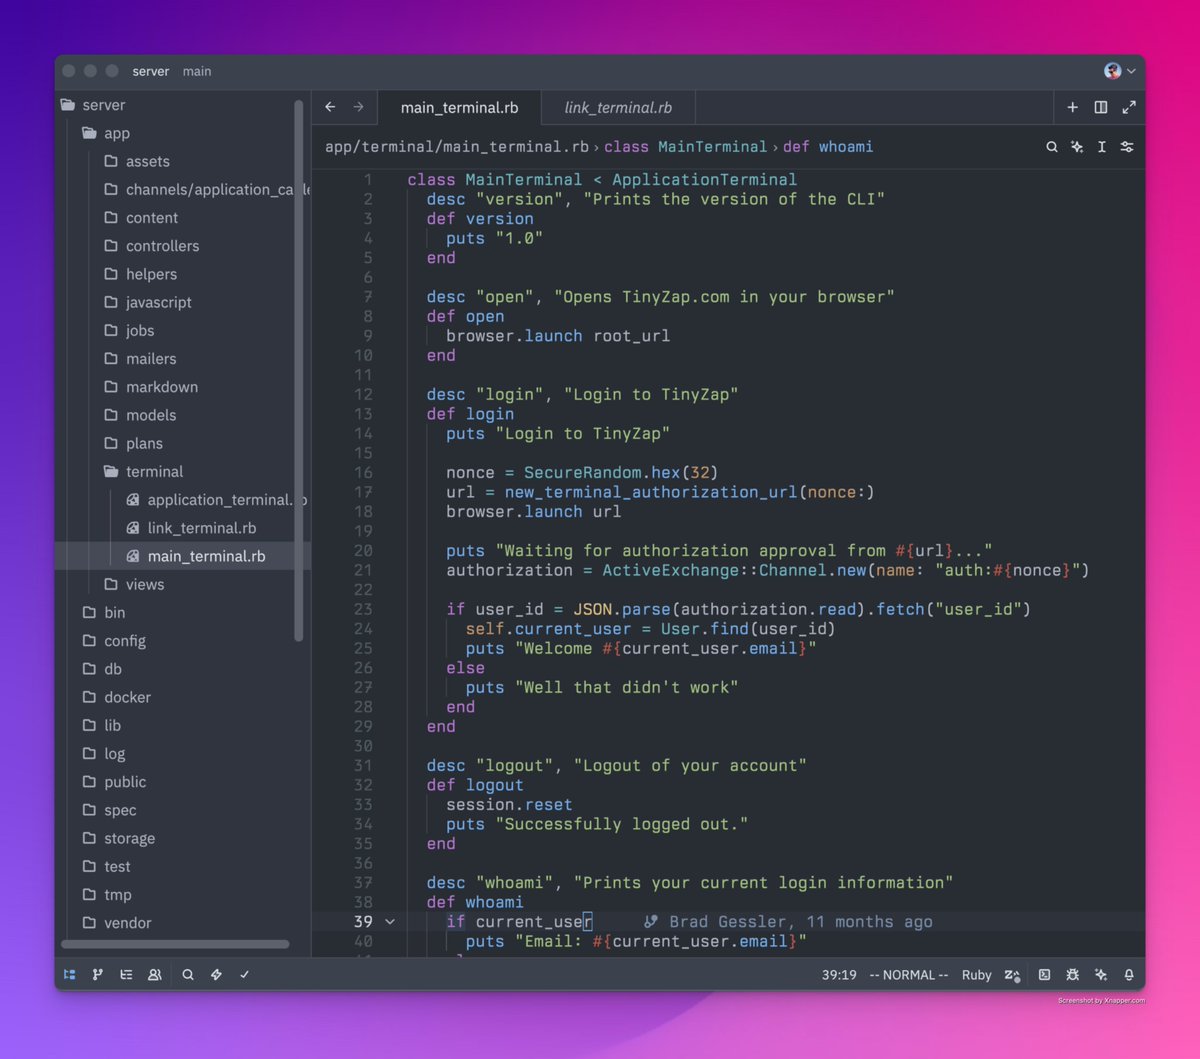Click the server project name in title bar

click(151, 71)
